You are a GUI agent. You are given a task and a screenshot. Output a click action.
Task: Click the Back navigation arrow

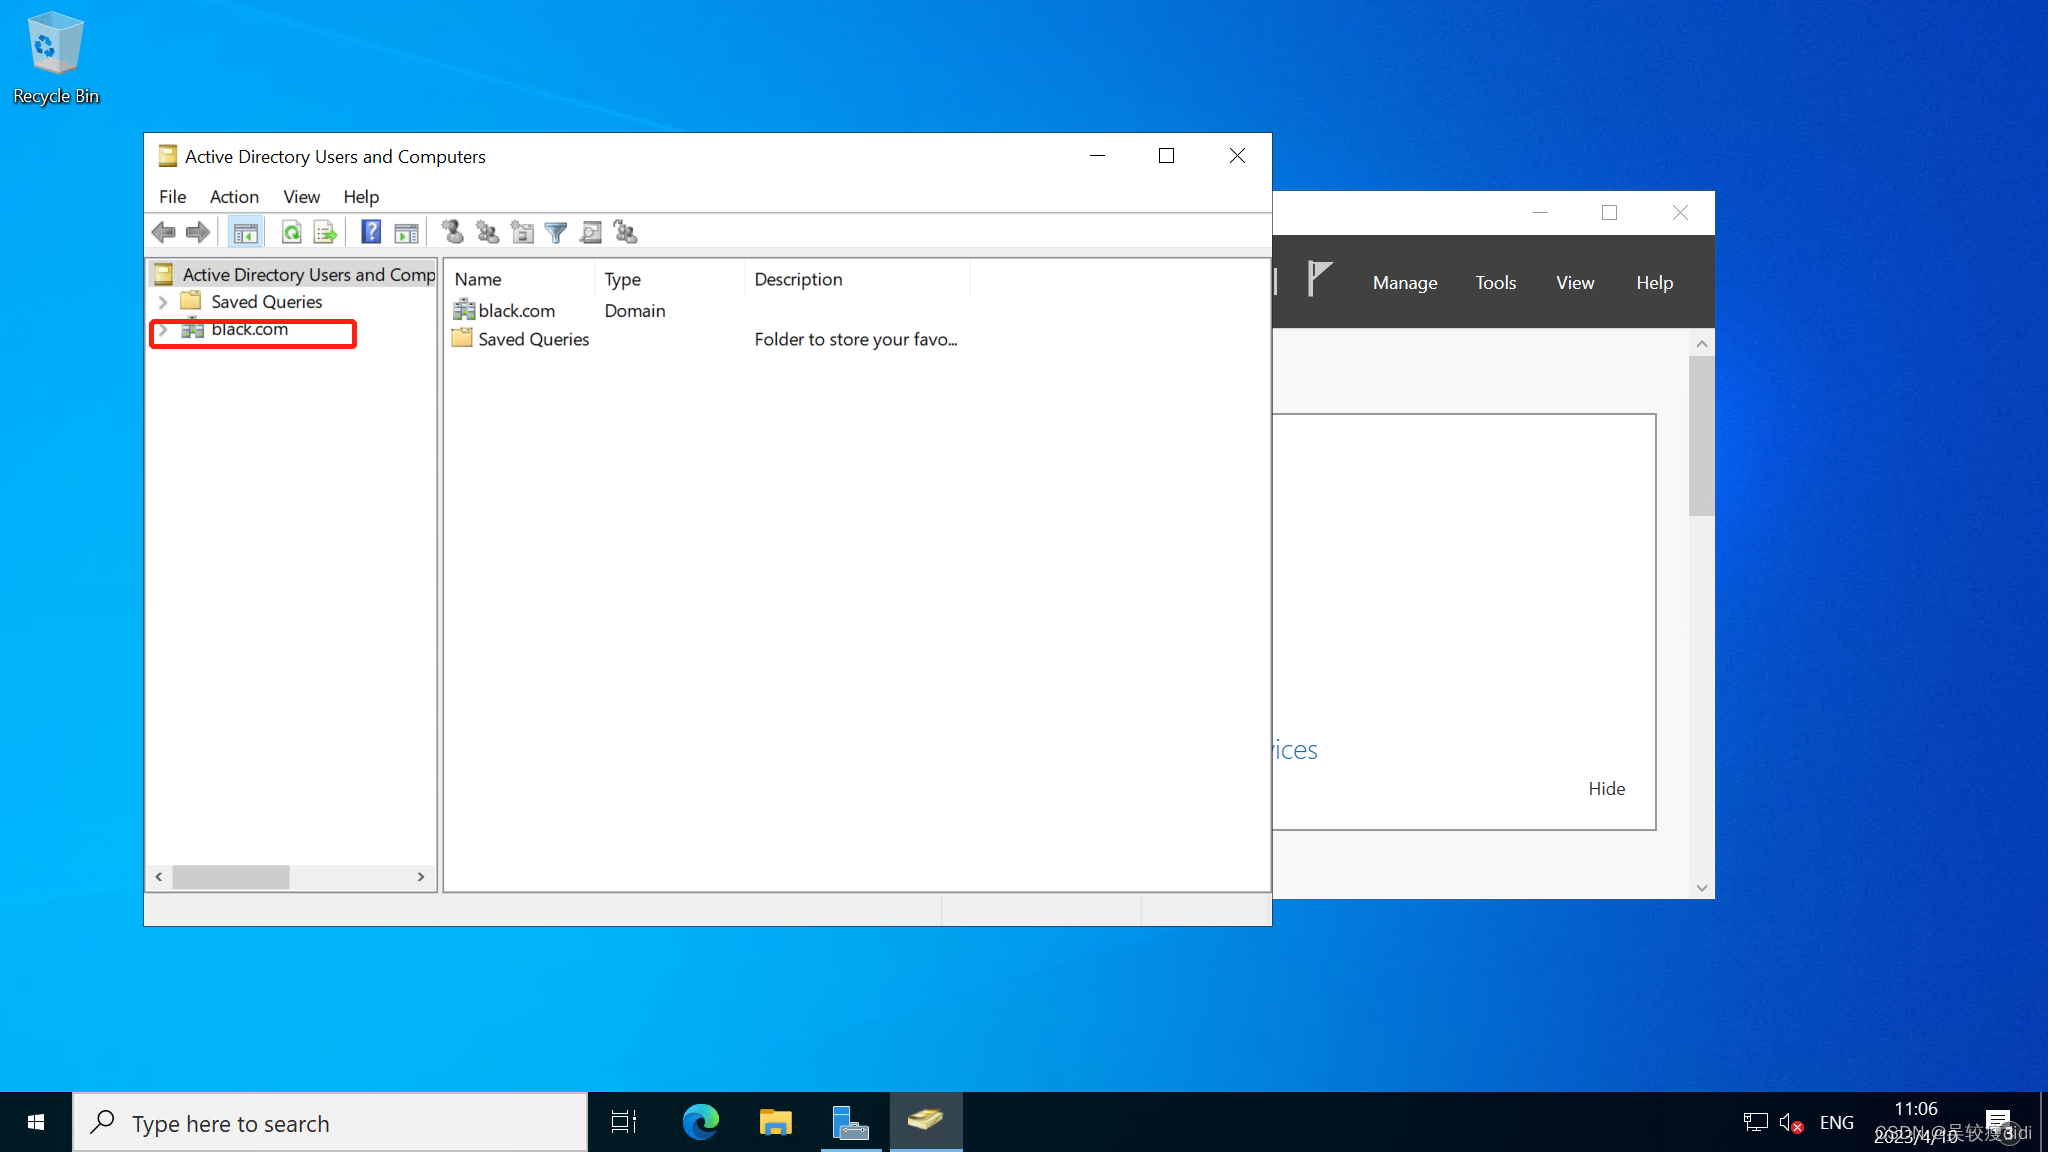click(164, 232)
